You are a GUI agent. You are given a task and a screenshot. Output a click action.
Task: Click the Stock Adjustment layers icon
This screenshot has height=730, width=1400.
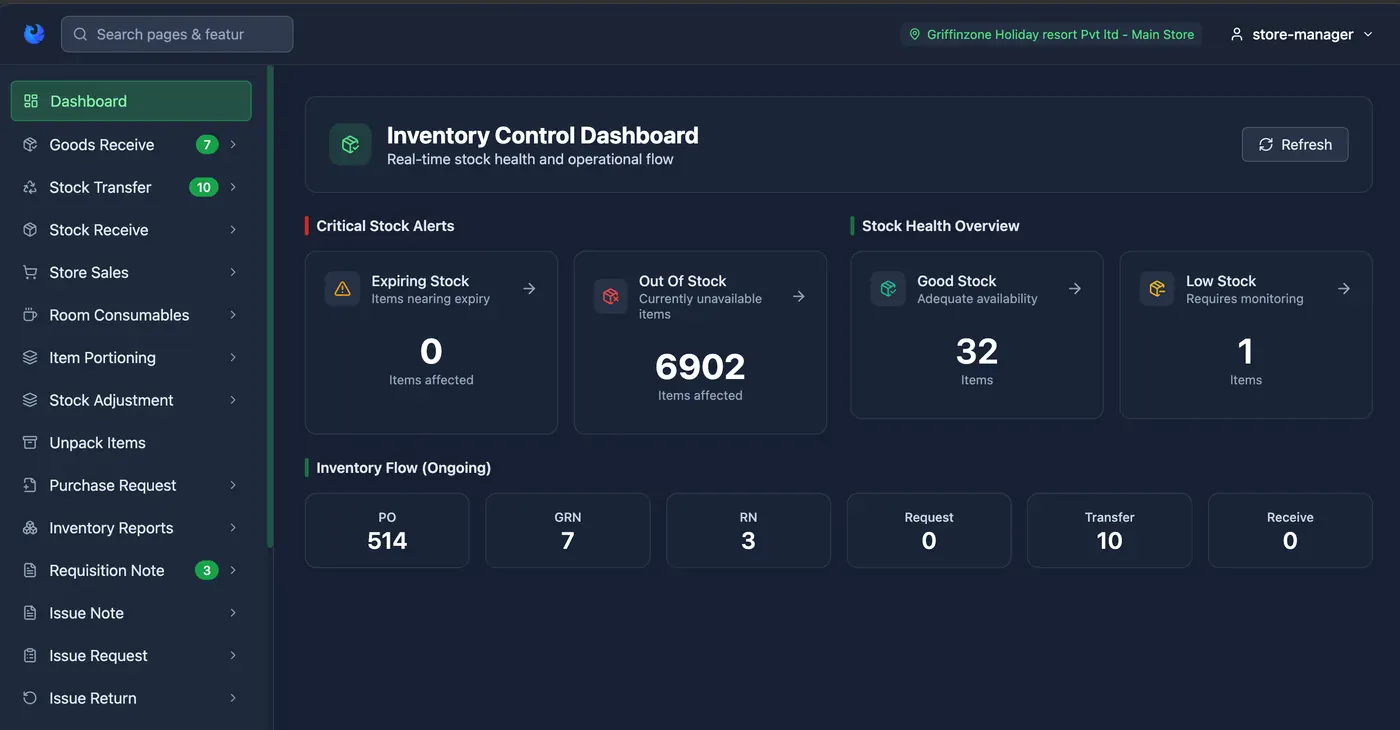click(30, 400)
